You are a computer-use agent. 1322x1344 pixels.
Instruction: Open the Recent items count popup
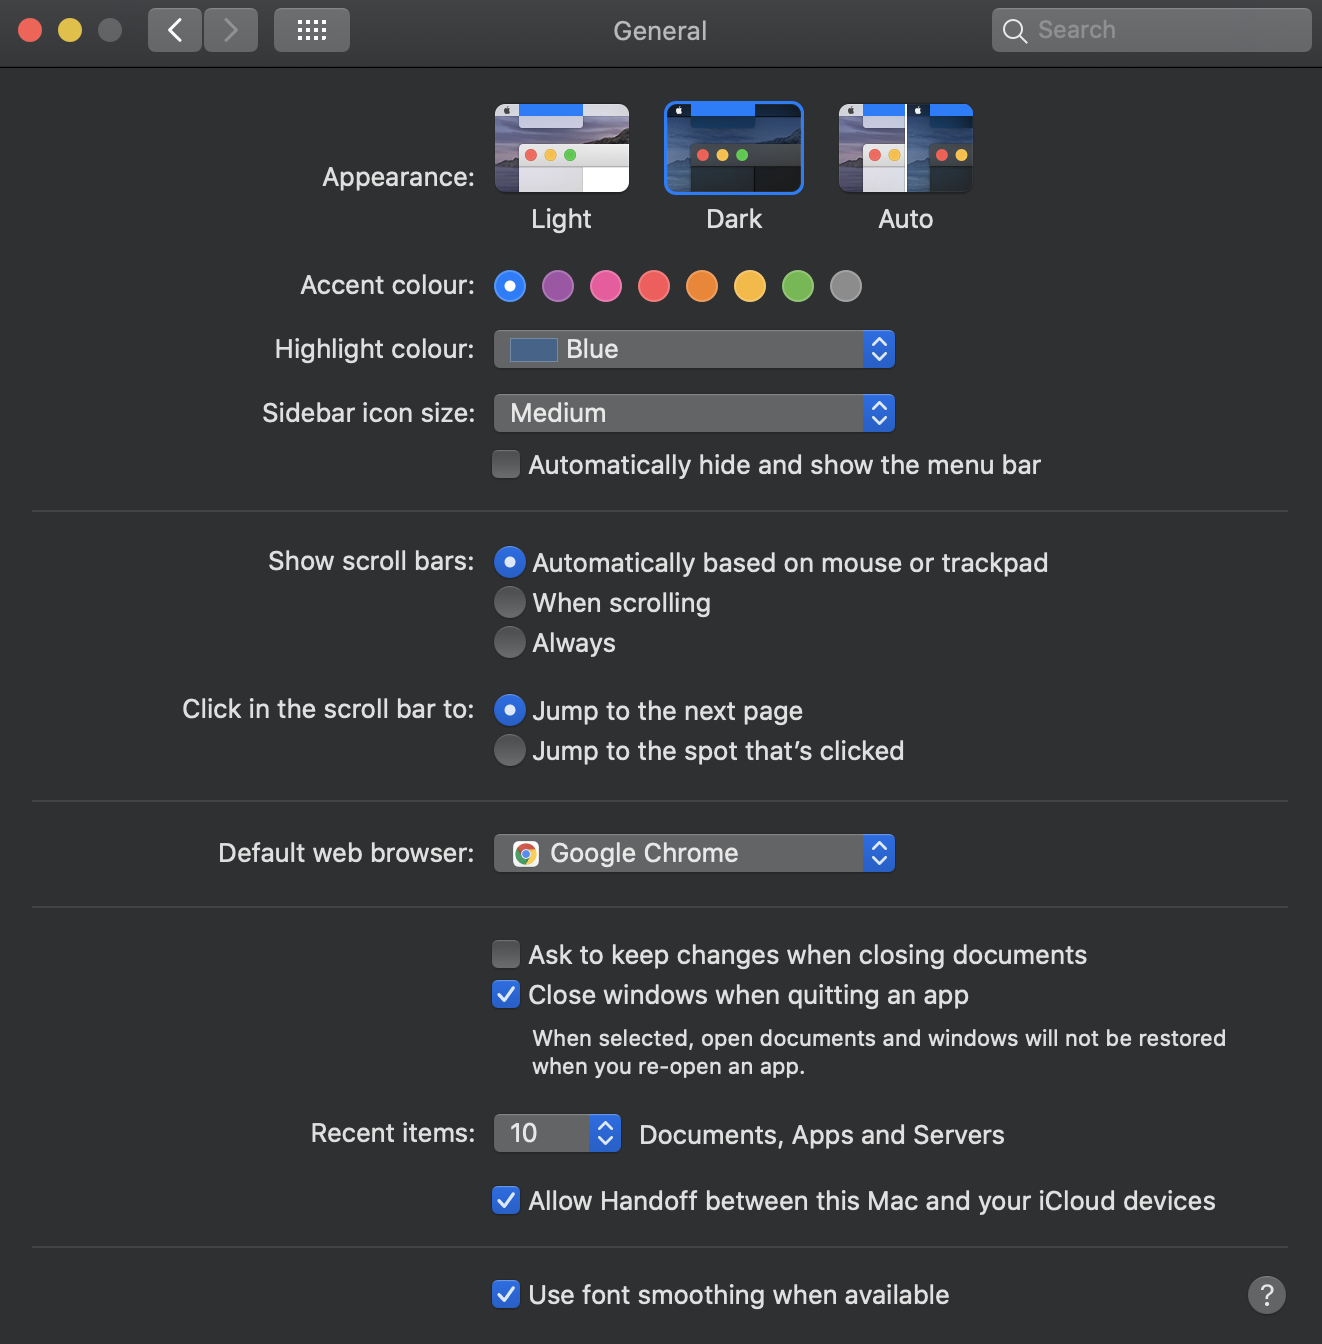click(557, 1133)
